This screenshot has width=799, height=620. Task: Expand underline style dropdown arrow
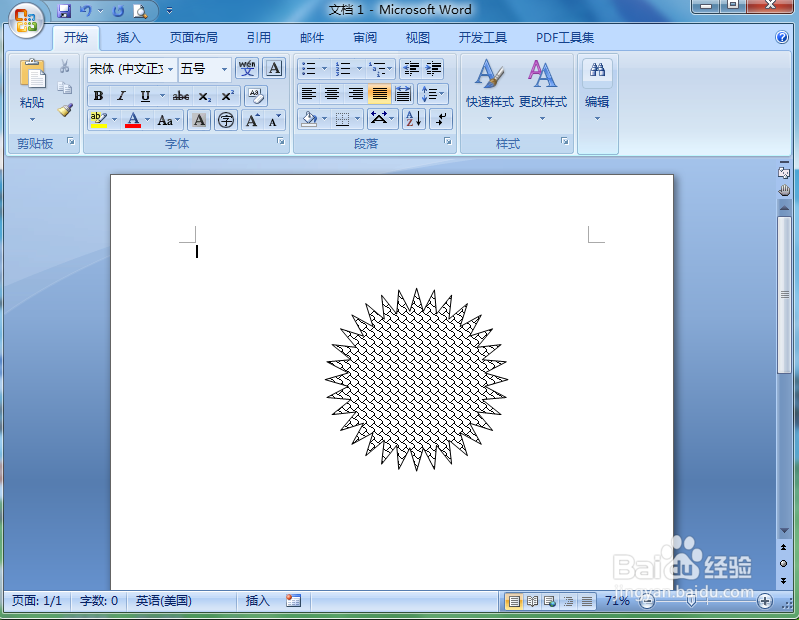[x=163, y=95]
